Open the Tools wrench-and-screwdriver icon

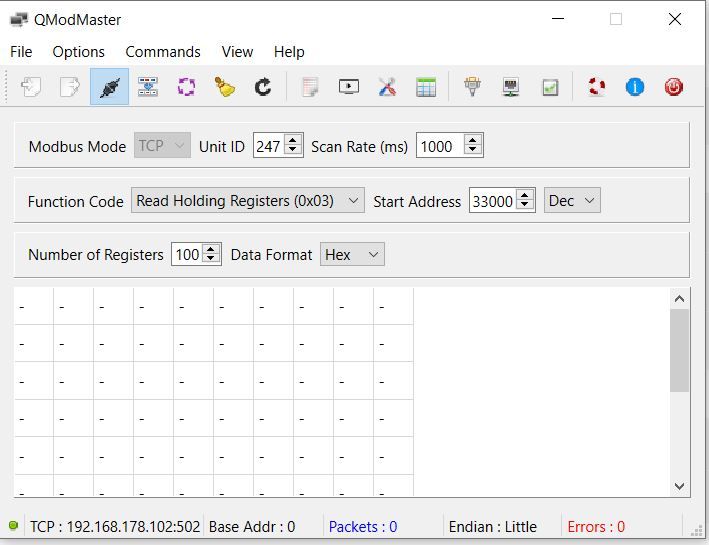pyautogui.click(x=388, y=86)
